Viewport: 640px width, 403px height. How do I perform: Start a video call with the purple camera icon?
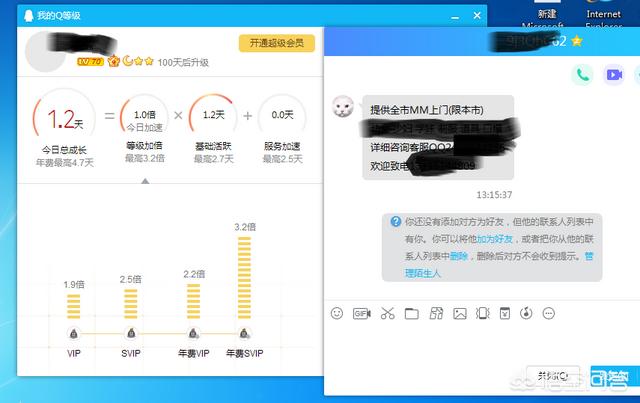click(x=614, y=75)
